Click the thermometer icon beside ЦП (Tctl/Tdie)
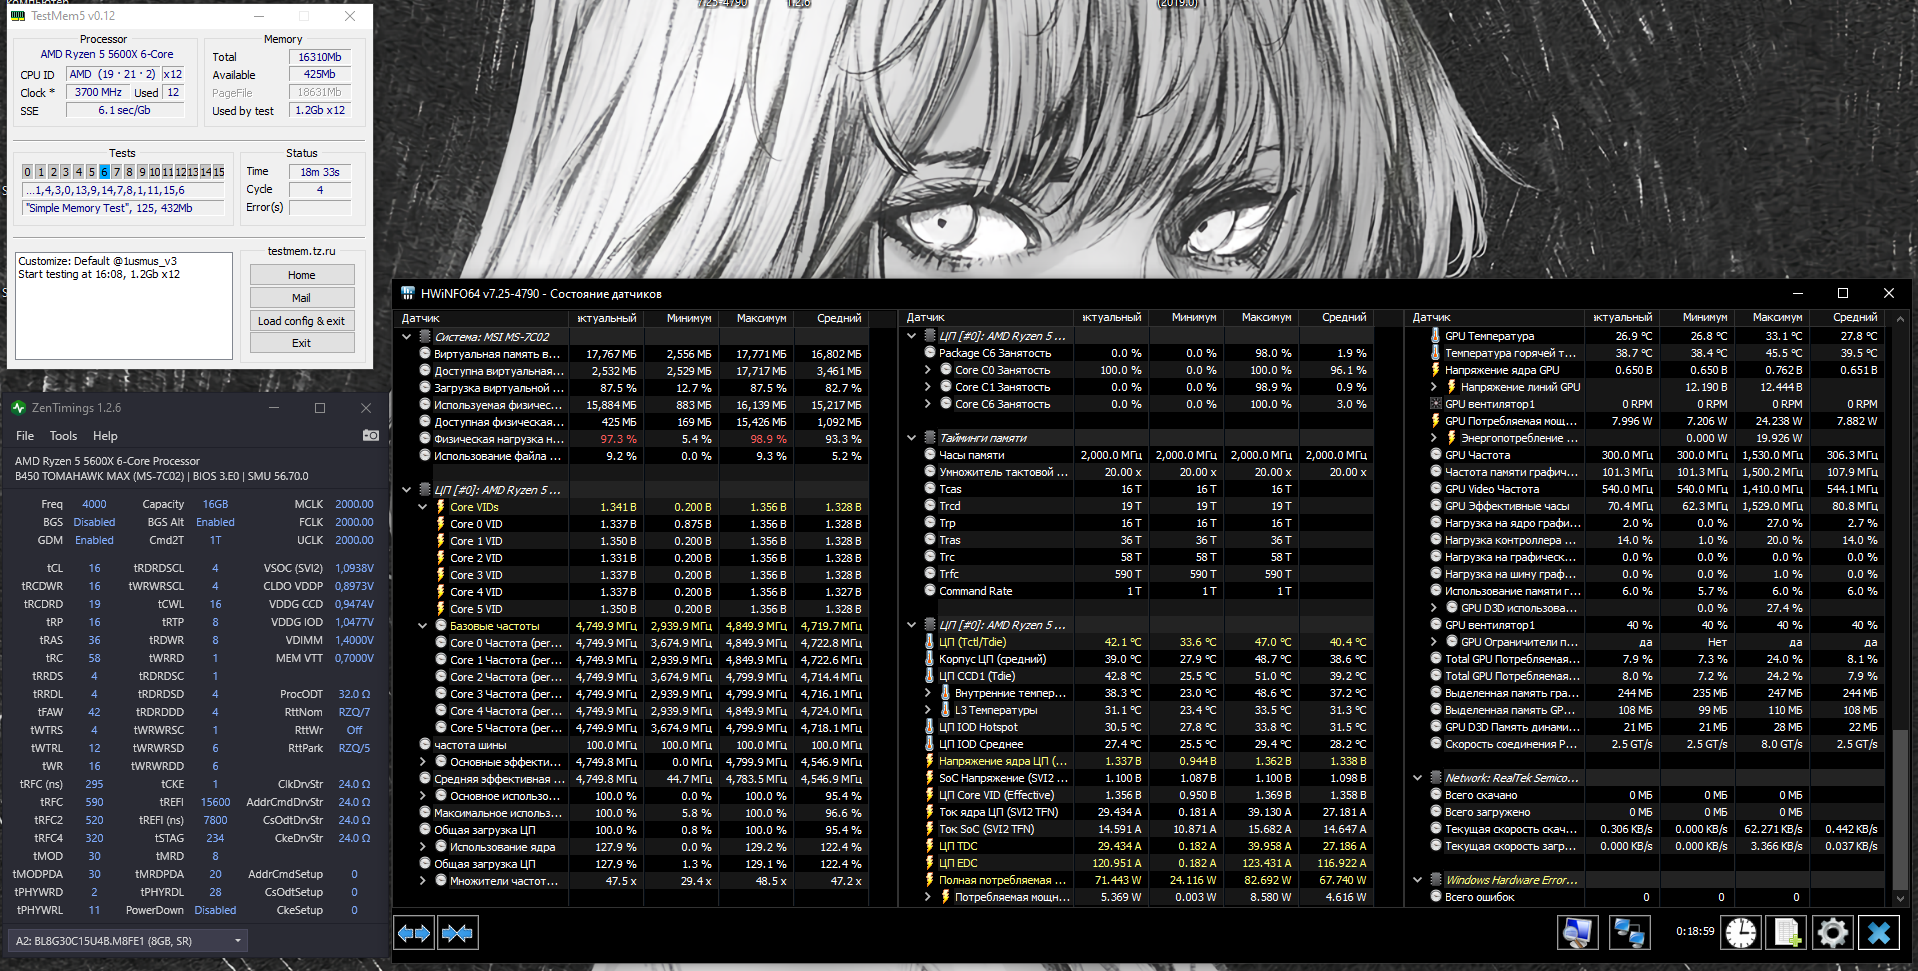Viewport: 1918px width, 971px height. pos(929,642)
